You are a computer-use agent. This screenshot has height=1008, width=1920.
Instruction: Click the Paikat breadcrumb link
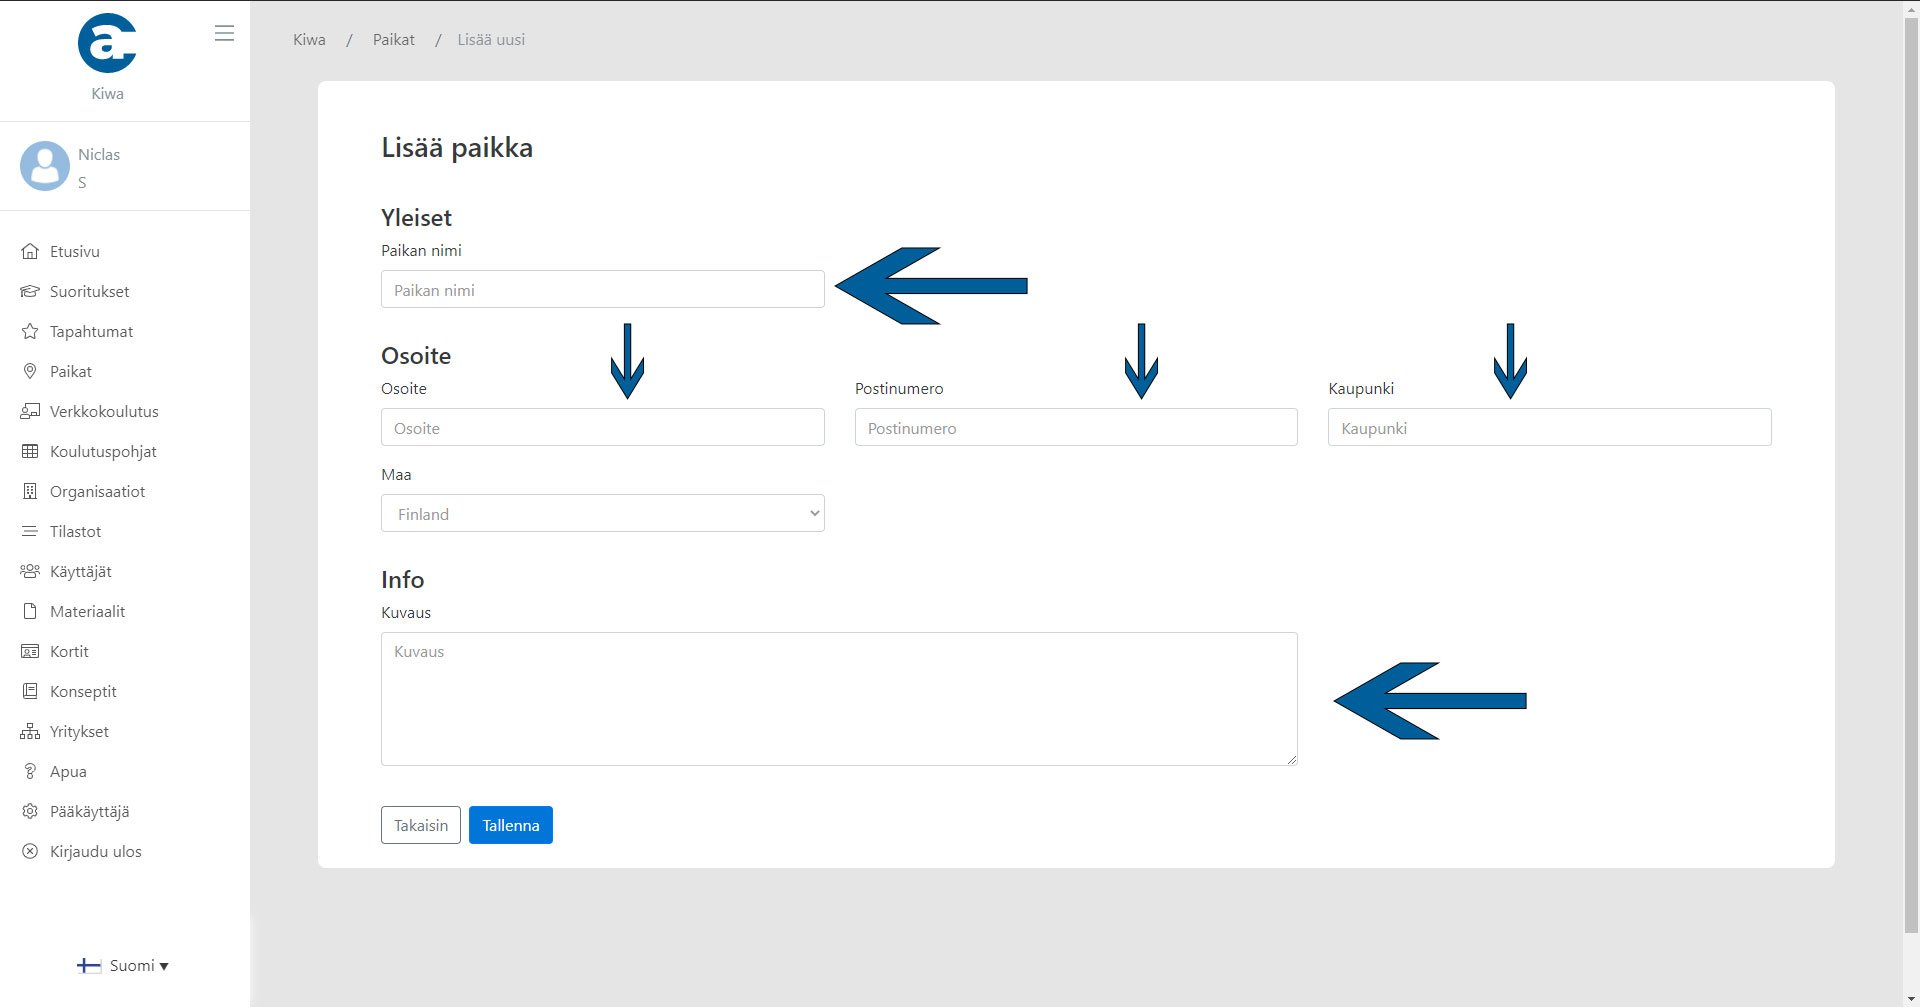[393, 40]
